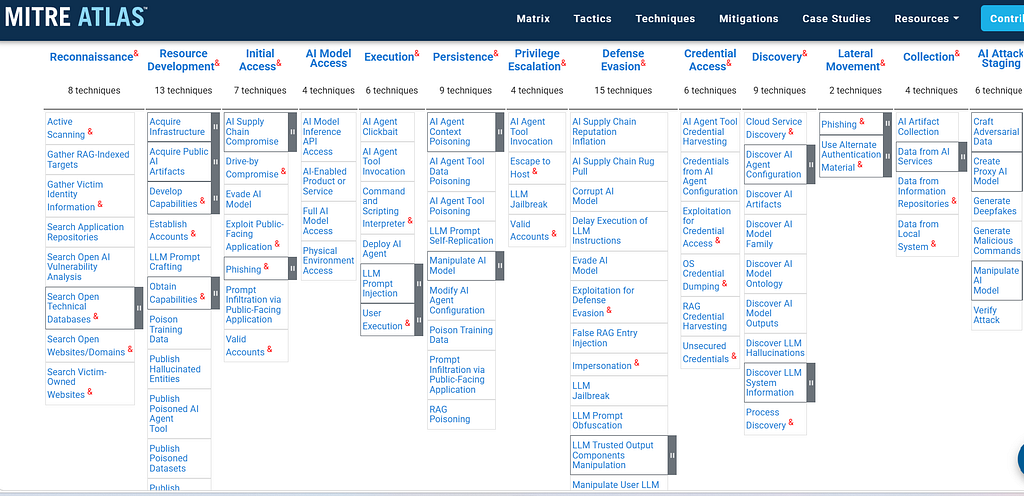Expand Discover LLM System Information handle

coord(810,382)
